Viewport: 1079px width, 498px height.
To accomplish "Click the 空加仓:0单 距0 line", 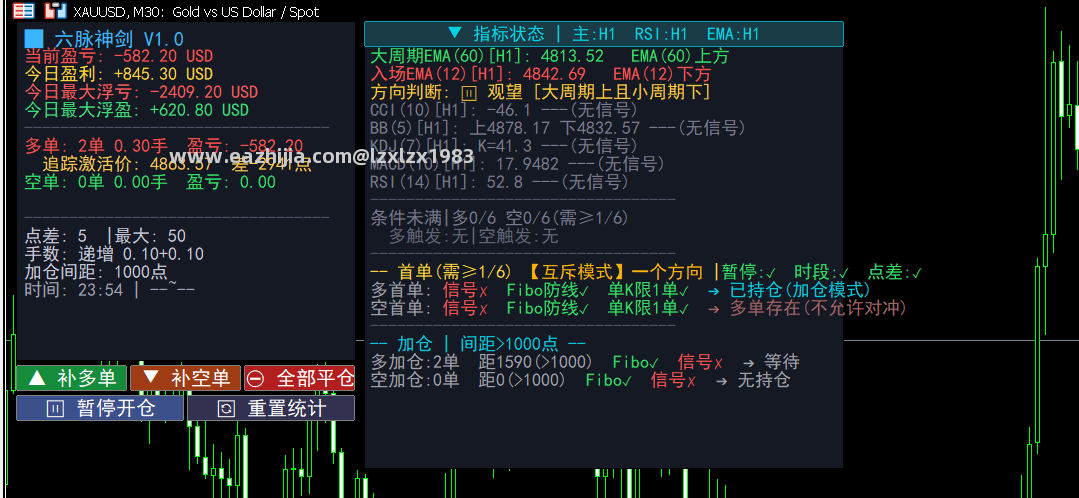I will [581, 380].
